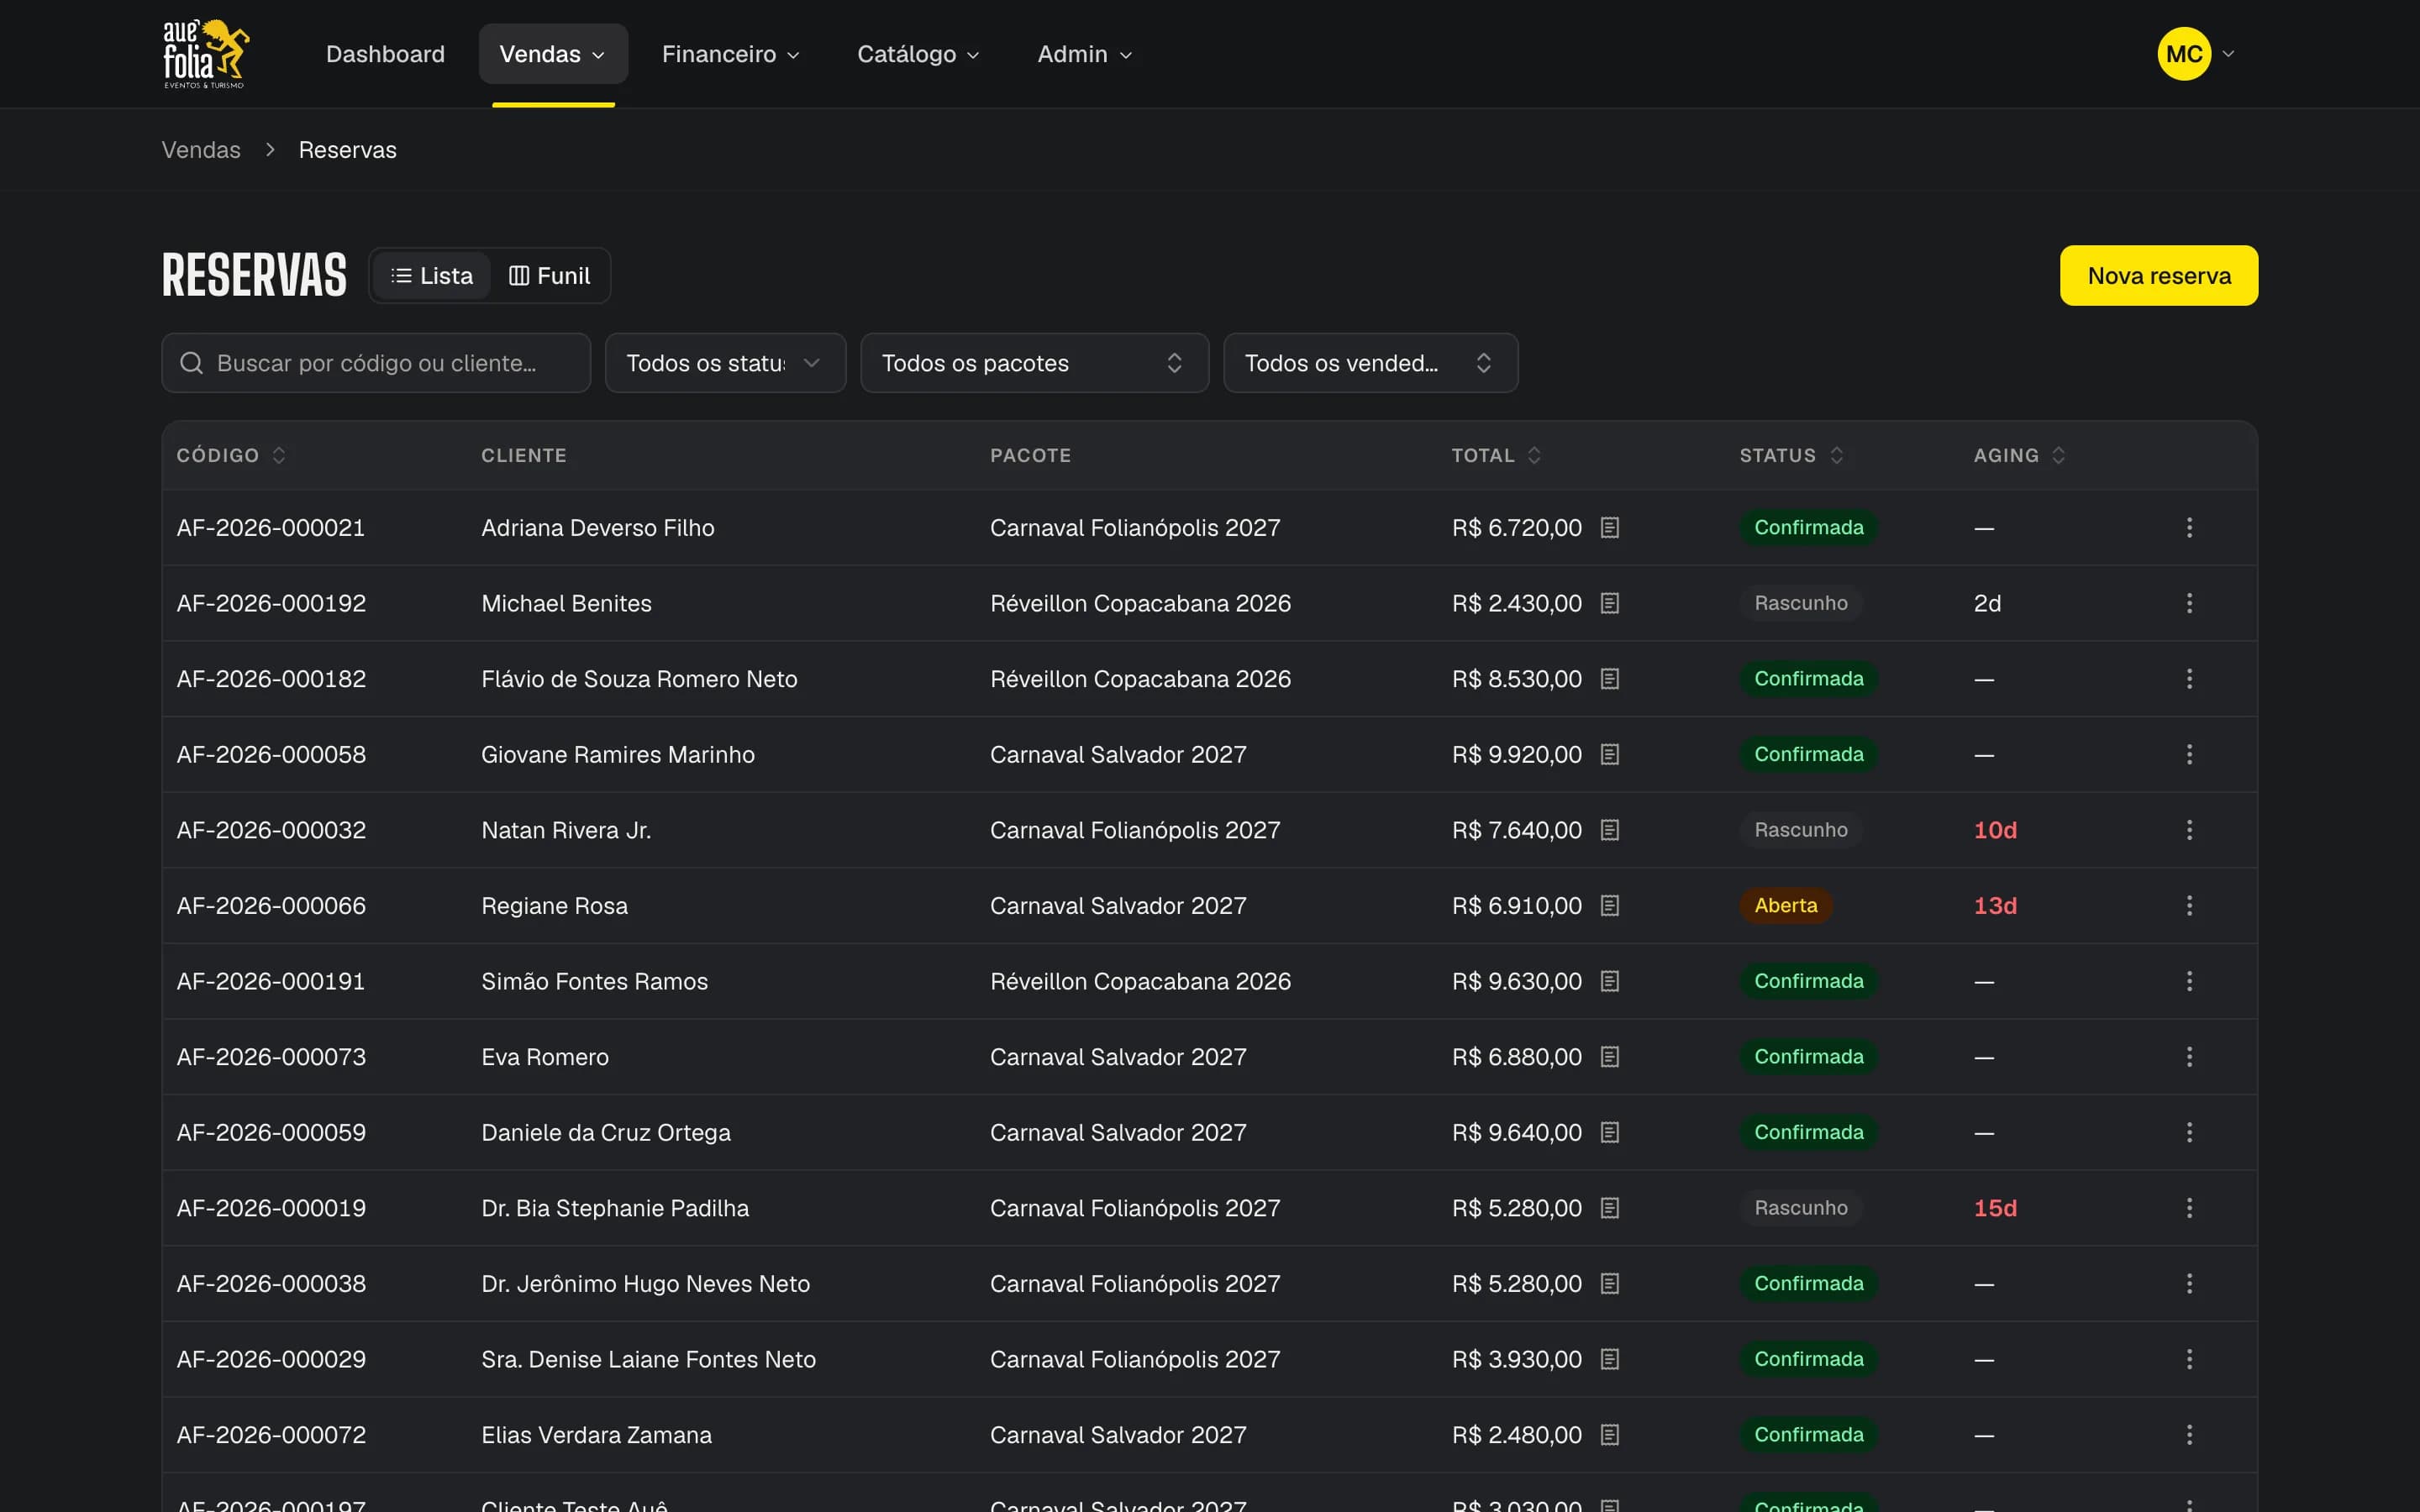
Task: Open the Vendas menu
Action: 553,54
